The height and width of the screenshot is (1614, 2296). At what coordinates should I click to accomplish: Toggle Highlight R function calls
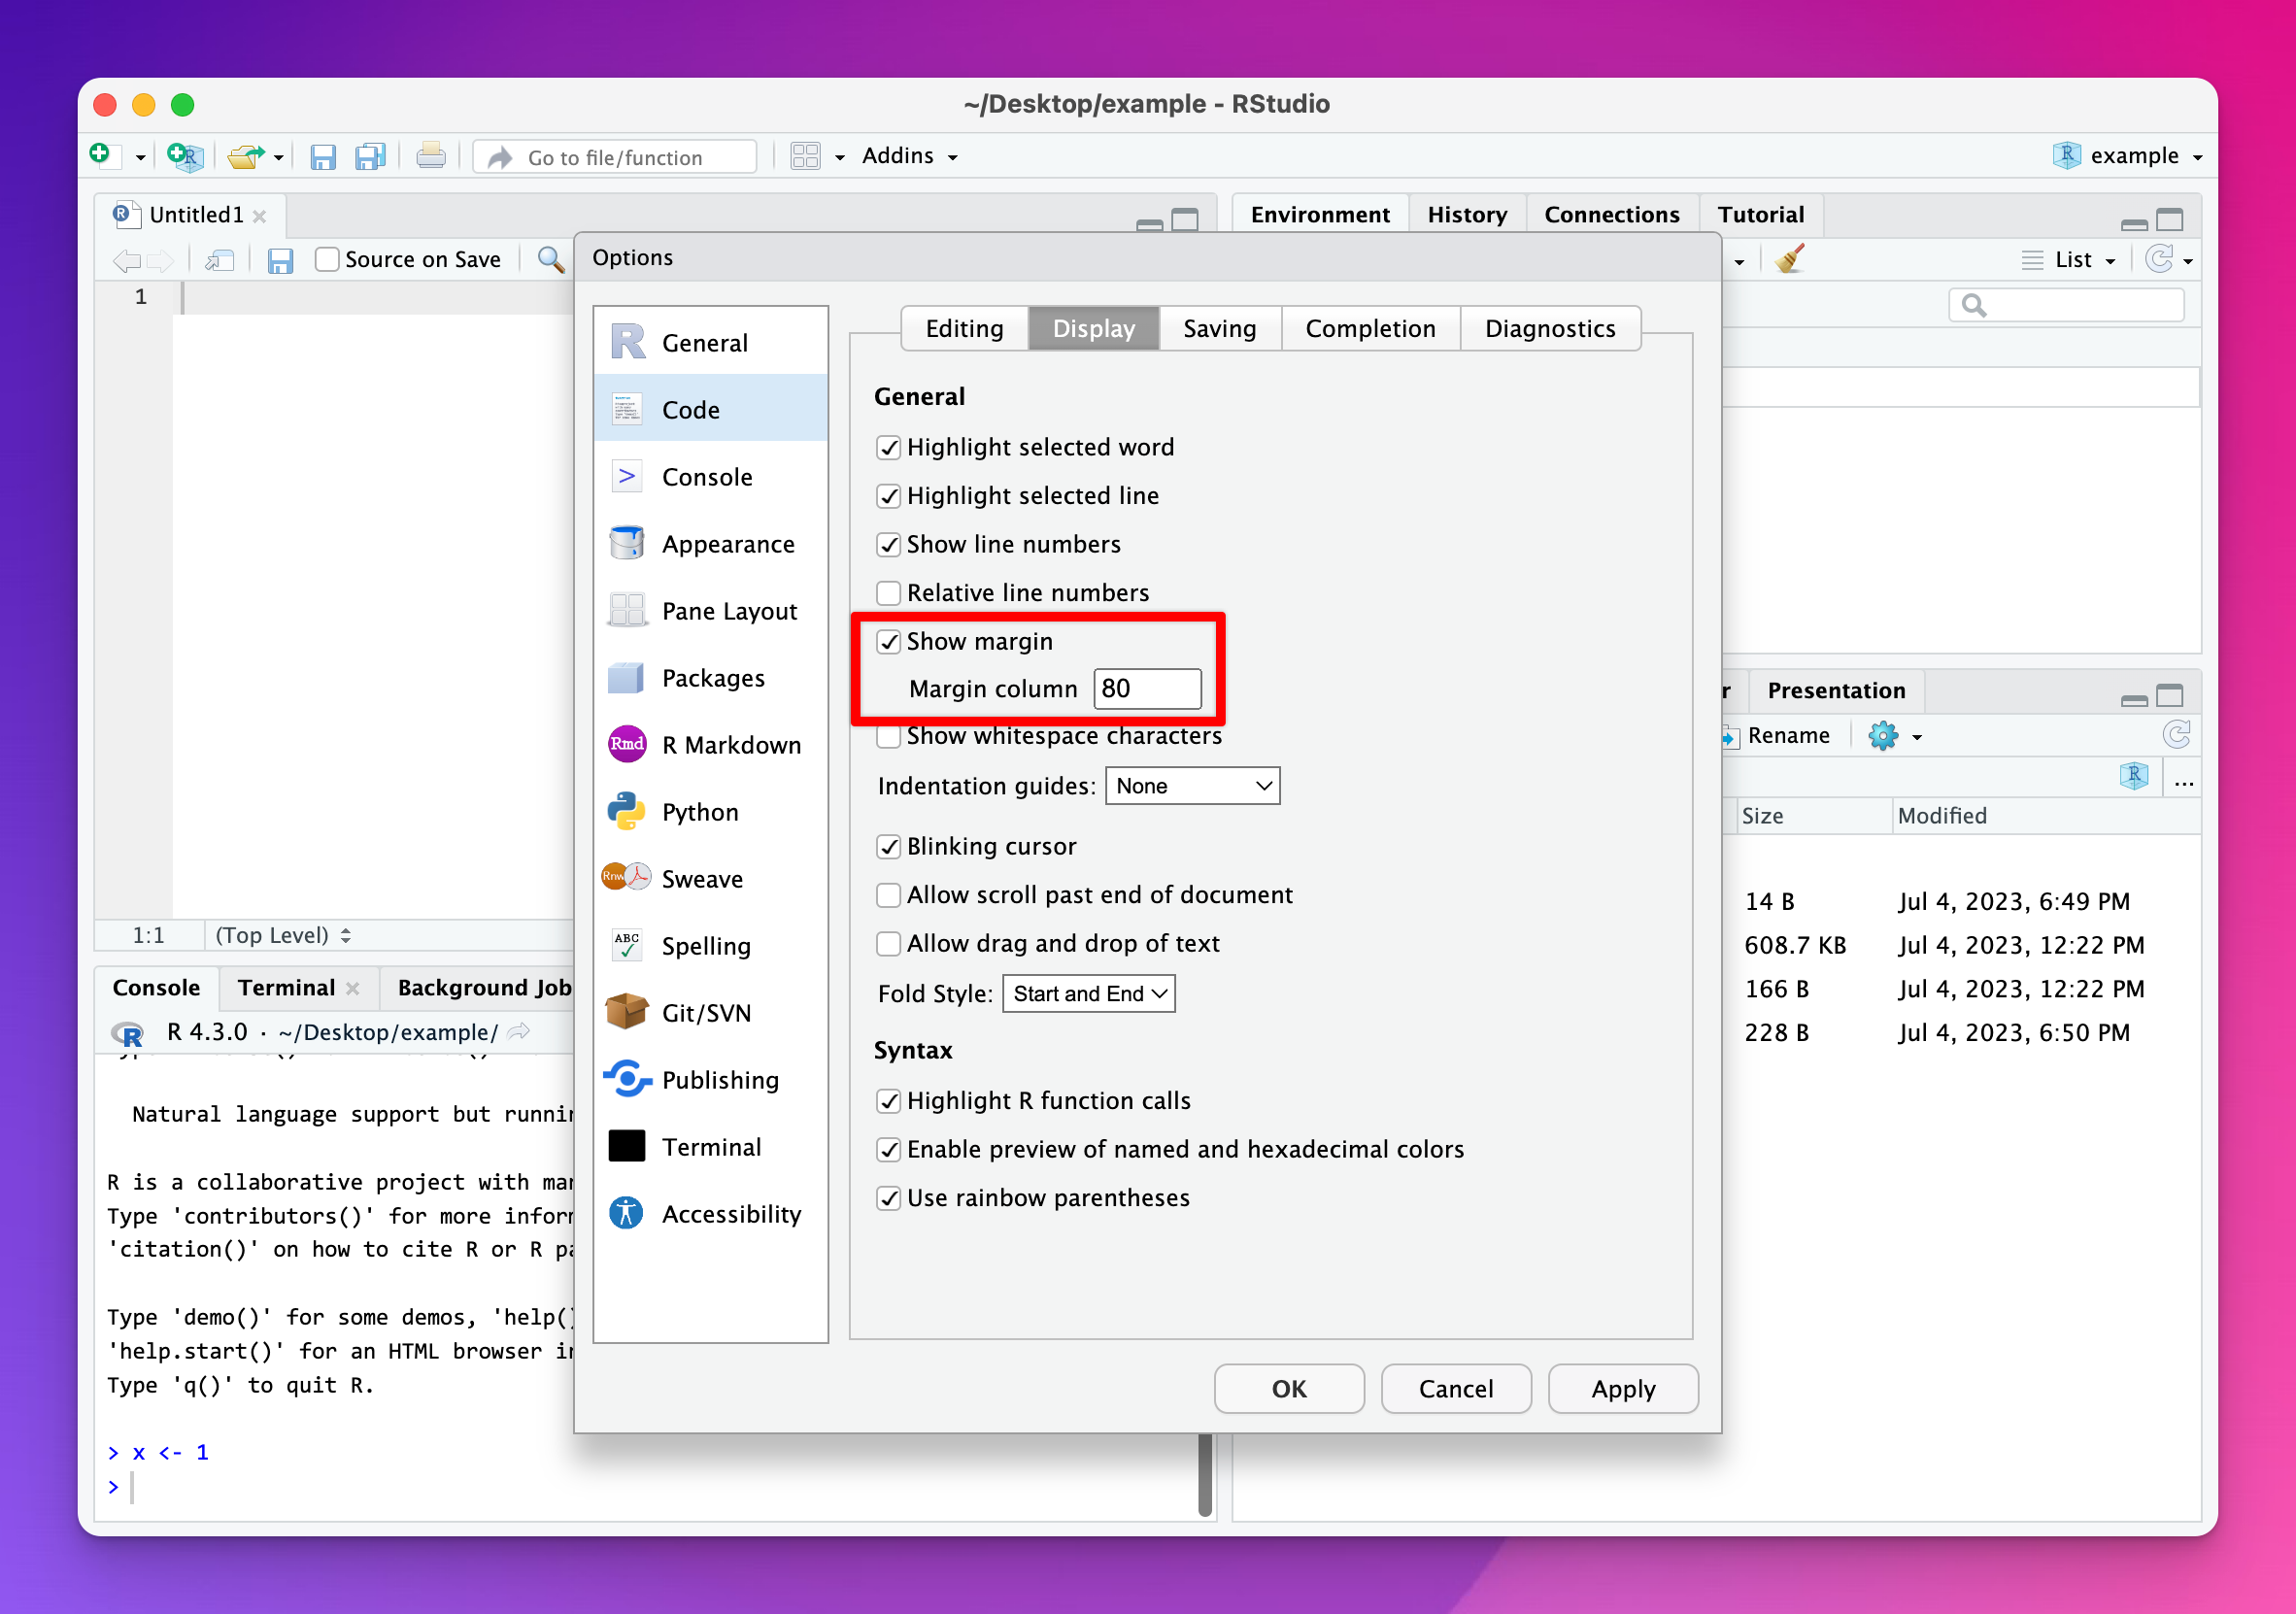[x=888, y=1101]
